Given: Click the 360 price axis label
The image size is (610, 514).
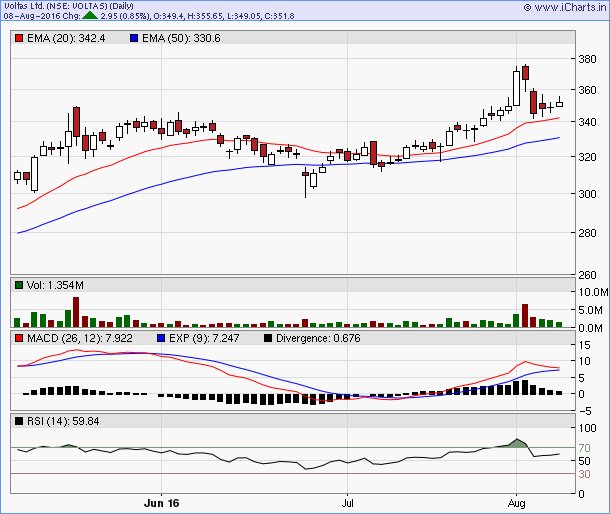Looking at the screenshot, I should [587, 90].
